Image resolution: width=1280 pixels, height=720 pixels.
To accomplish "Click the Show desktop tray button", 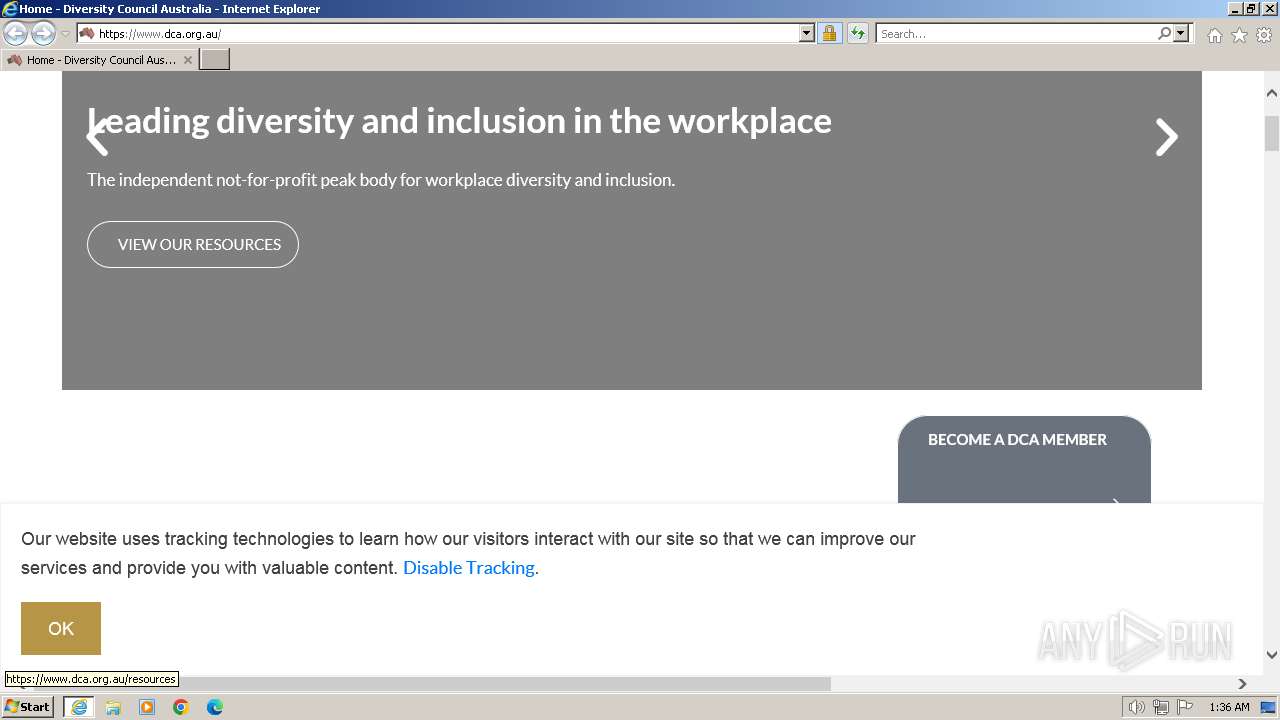I will [x=1268, y=707].
